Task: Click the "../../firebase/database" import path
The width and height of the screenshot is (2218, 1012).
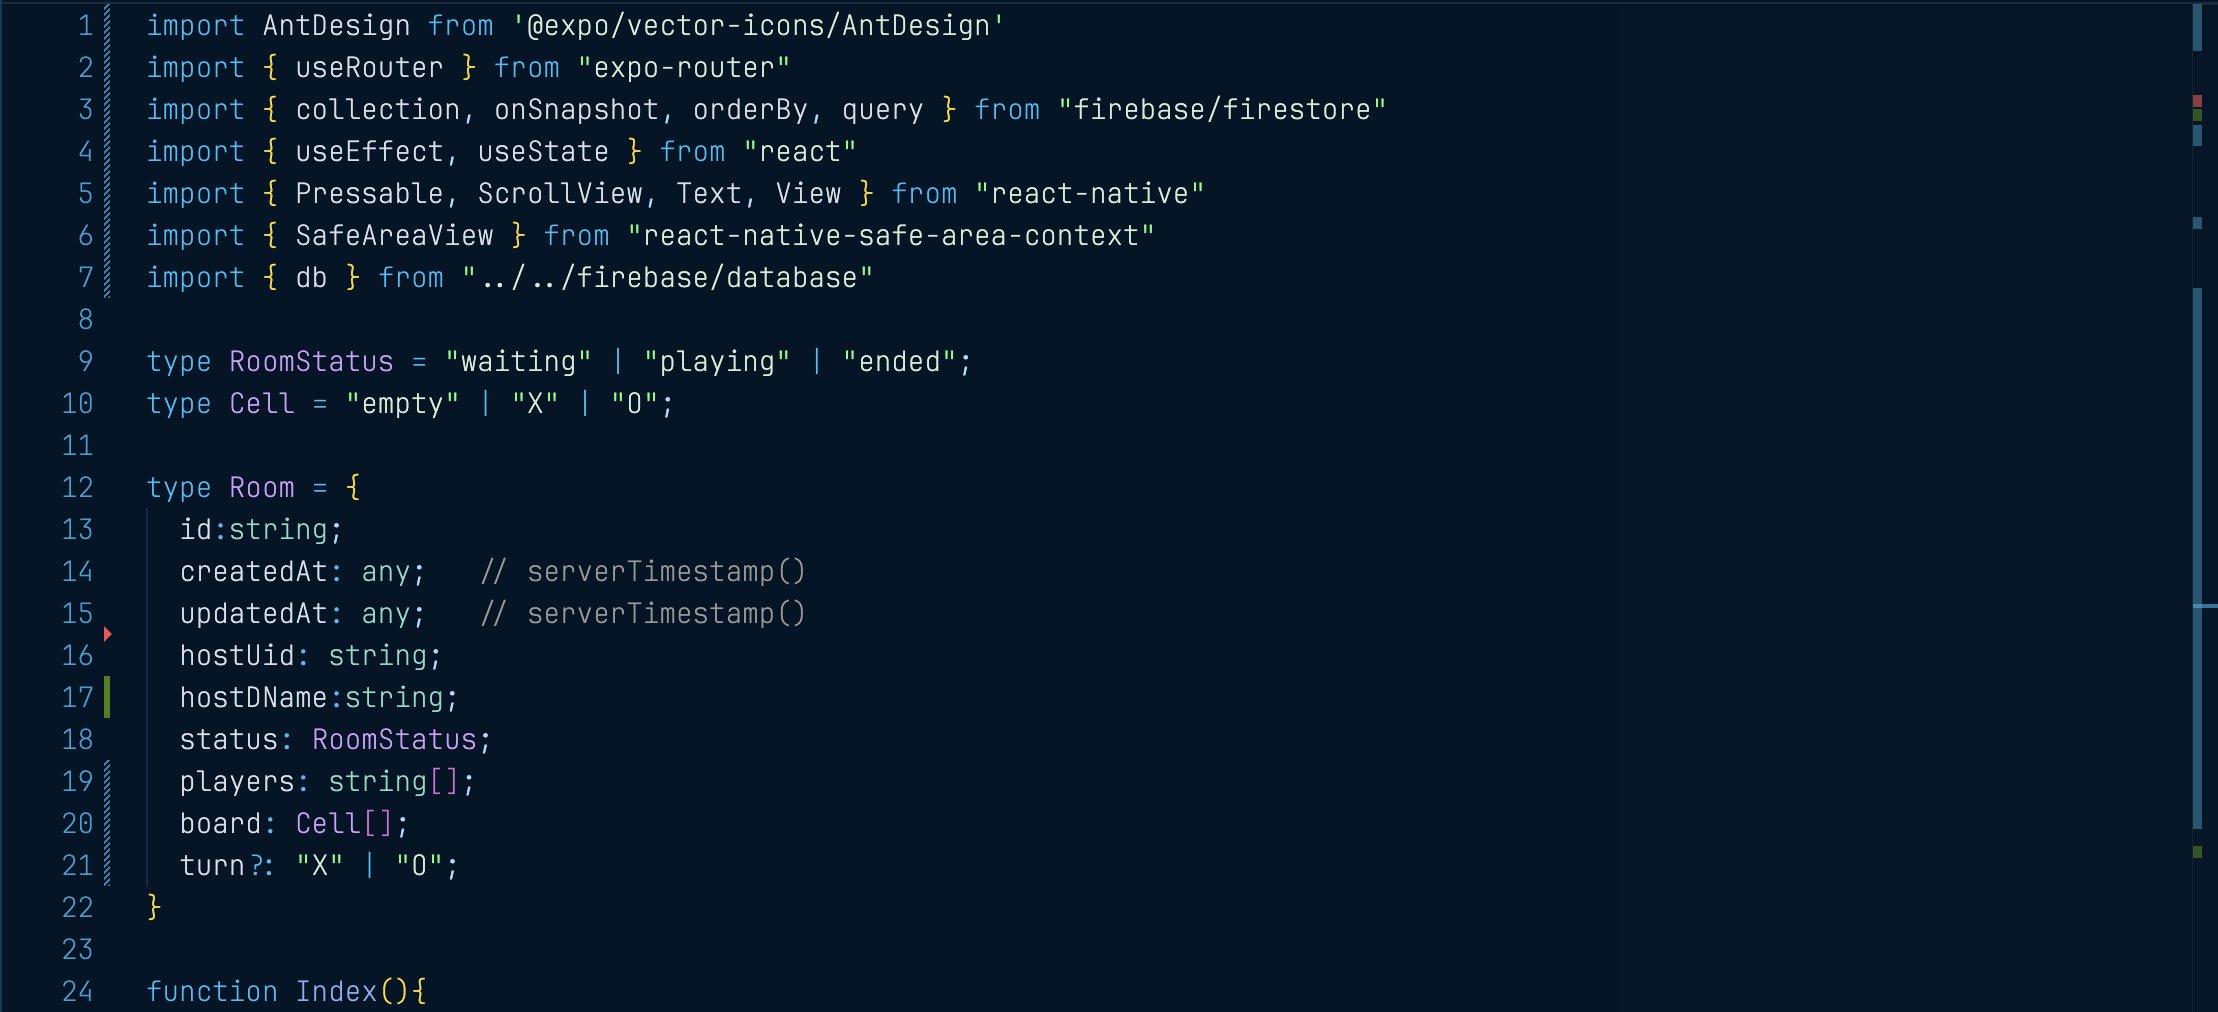Action: (x=667, y=277)
